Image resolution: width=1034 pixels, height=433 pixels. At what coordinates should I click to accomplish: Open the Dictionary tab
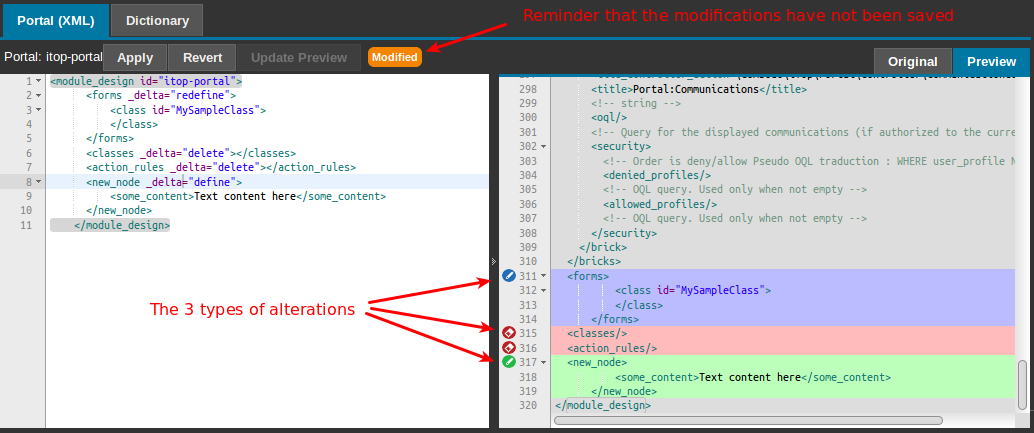pos(156,19)
